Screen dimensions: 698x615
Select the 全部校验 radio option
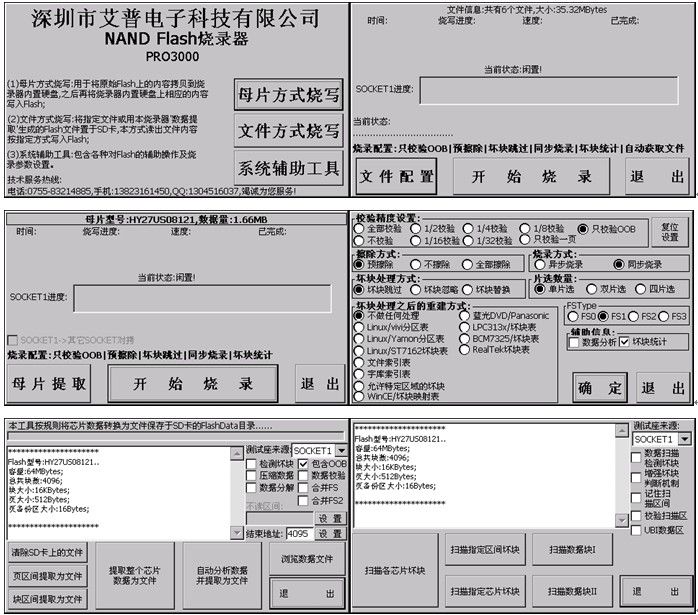[x=359, y=229]
